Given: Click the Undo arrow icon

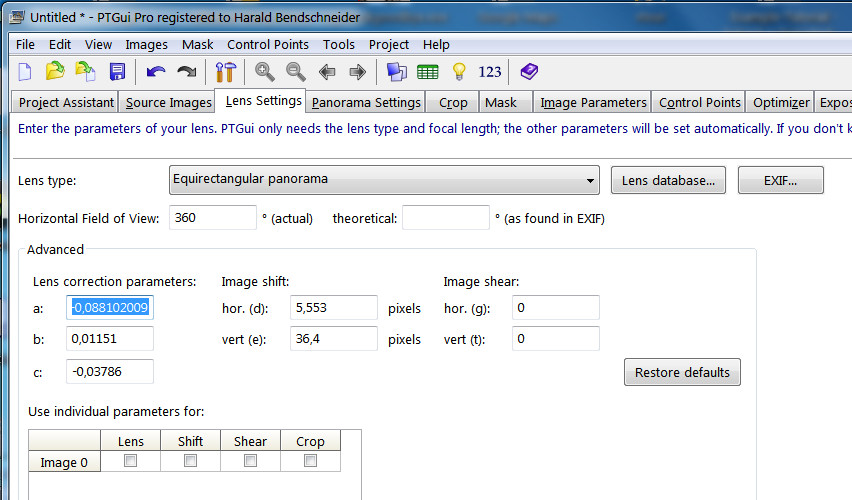Looking at the screenshot, I should [155, 71].
